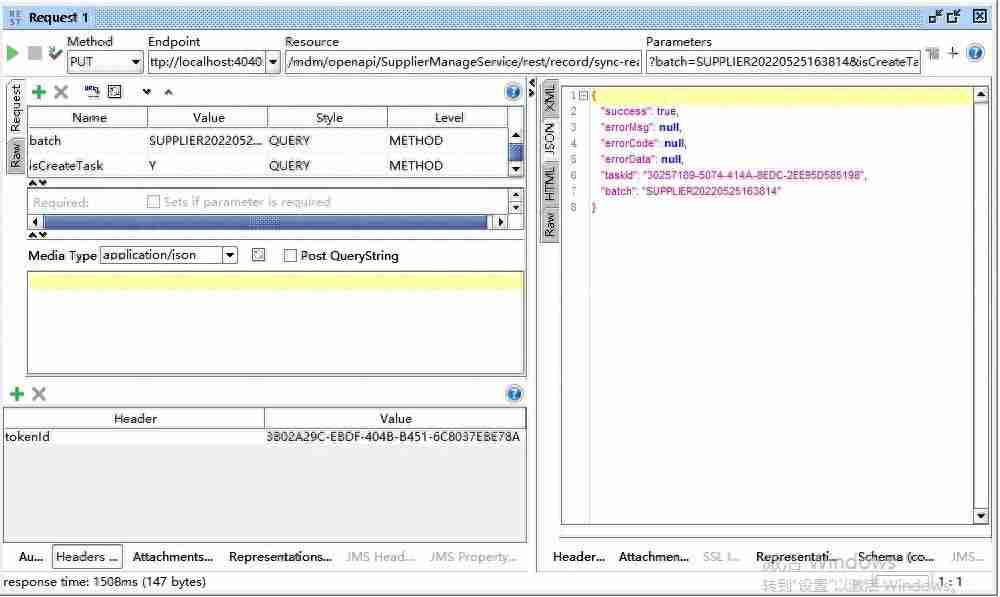Image resolution: width=1000 pixels, height=597 pixels.
Task: Move the parameter down with the down arrow
Action: click(x=147, y=92)
